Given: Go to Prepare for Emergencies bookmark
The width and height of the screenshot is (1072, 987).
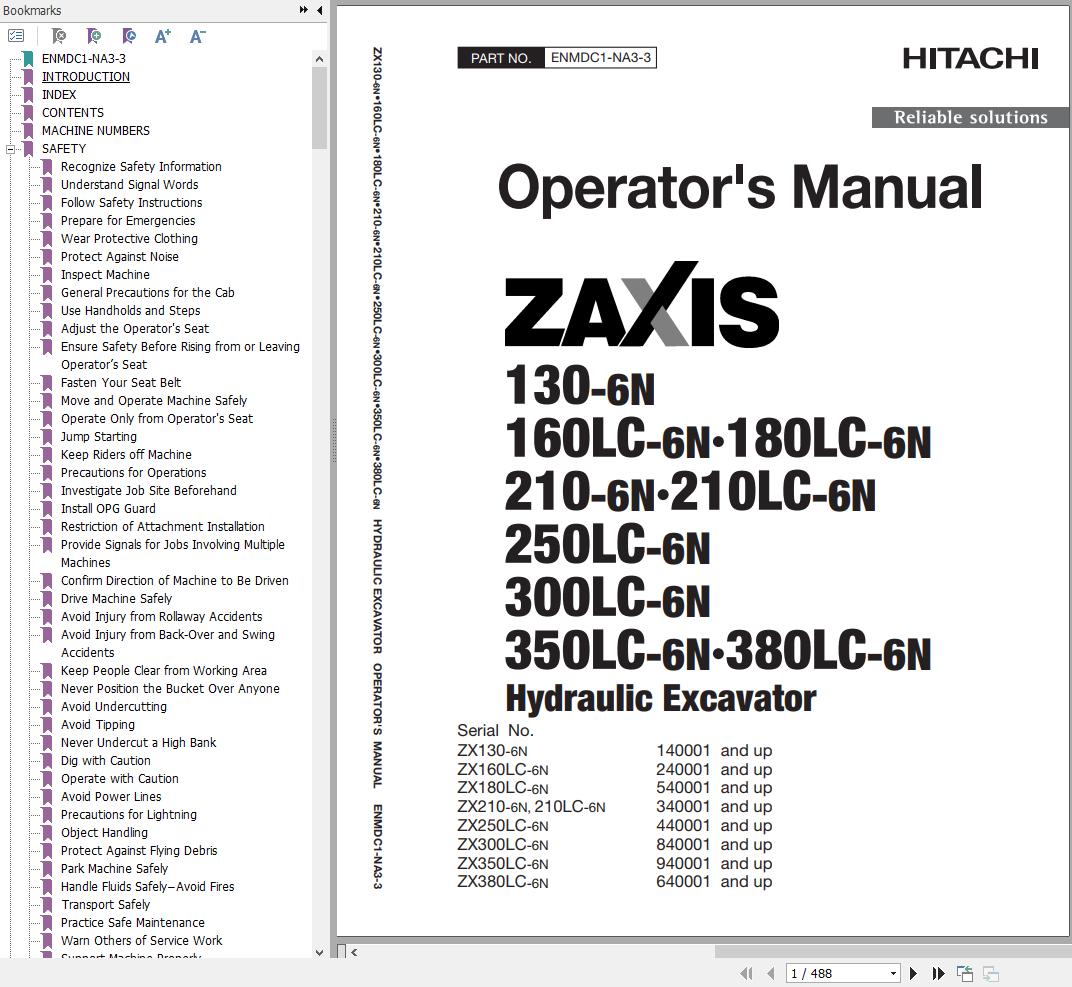Looking at the screenshot, I should pyautogui.click(x=128, y=221).
